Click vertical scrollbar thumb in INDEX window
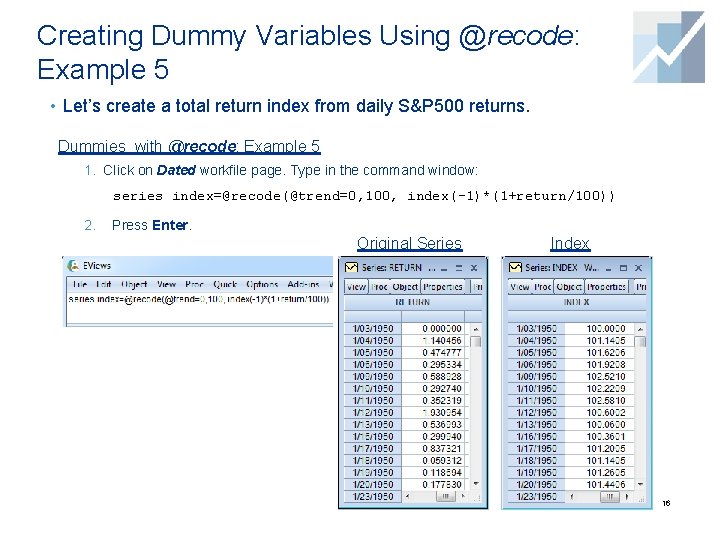The width and height of the screenshot is (720, 540). click(640, 342)
